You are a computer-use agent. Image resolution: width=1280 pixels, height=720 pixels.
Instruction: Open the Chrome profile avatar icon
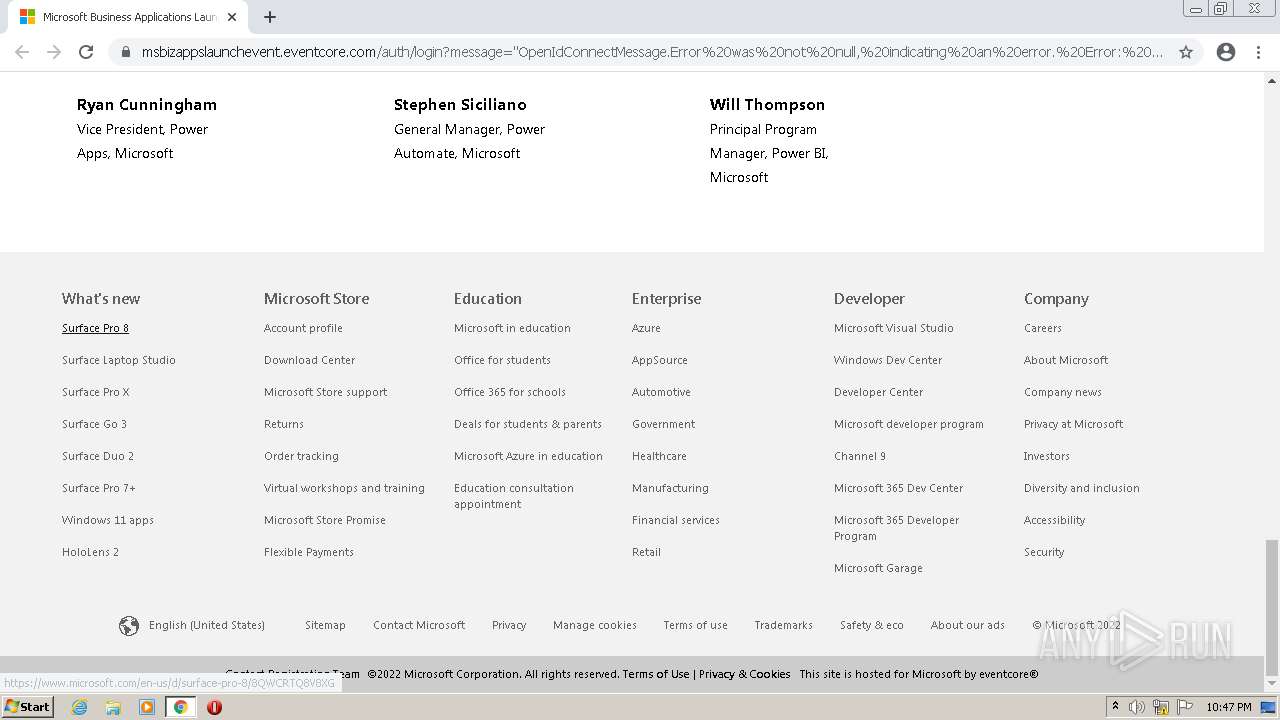(x=1226, y=52)
